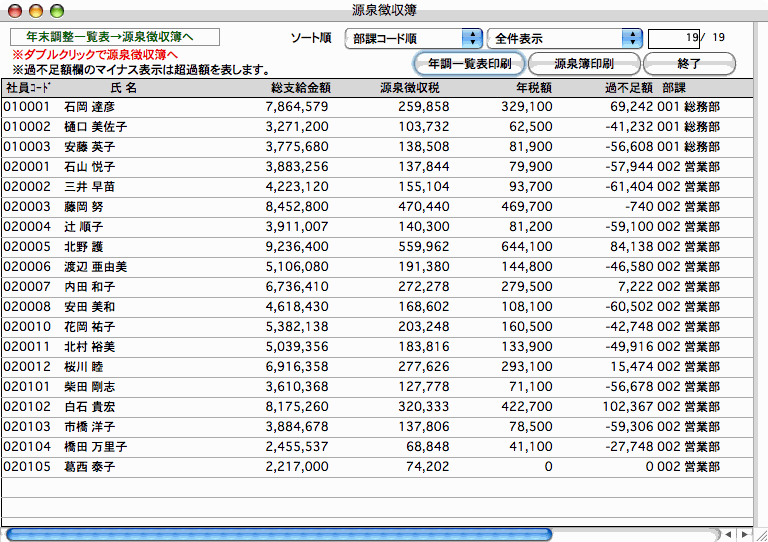Click the green zoom window button
768x542 pixels.
click(x=55, y=10)
